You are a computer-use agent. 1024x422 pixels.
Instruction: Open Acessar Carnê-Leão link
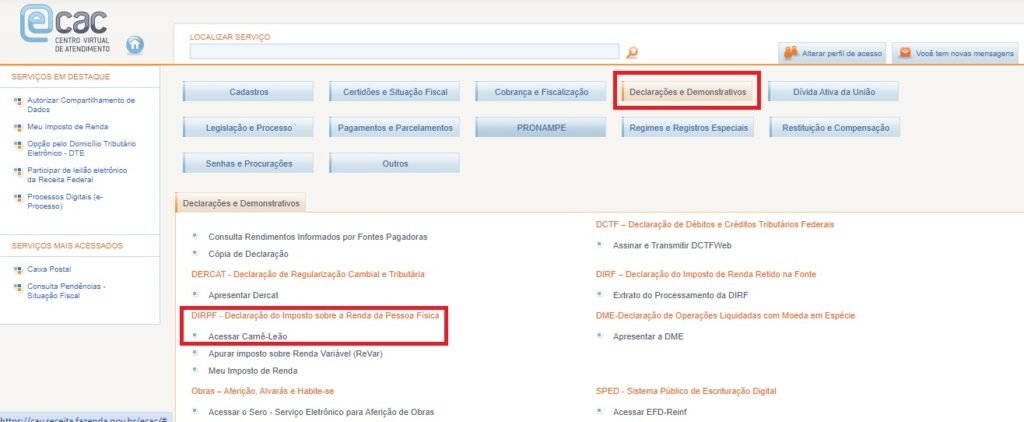coord(248,336)
